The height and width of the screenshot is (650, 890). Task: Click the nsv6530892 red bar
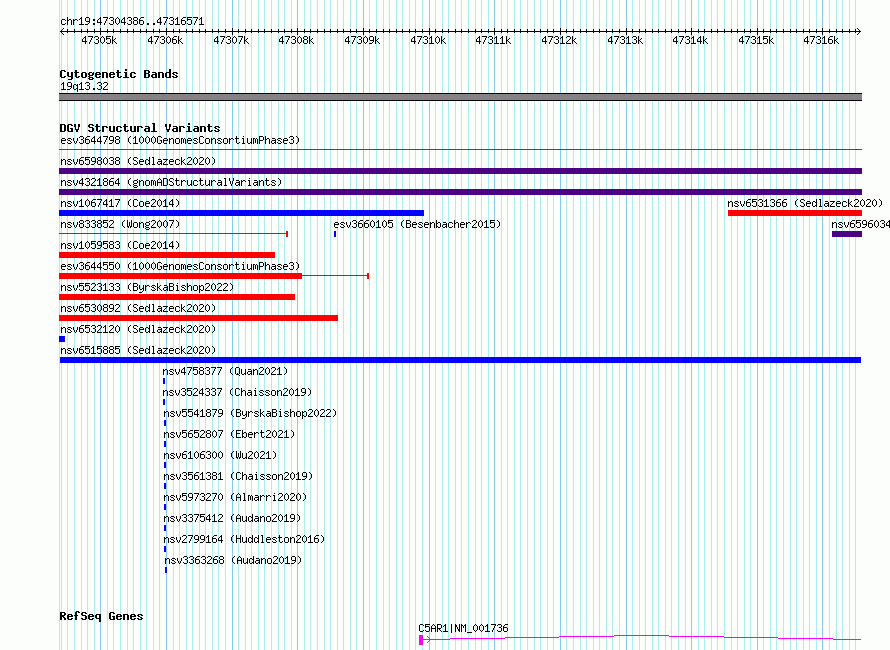[199, 318]
